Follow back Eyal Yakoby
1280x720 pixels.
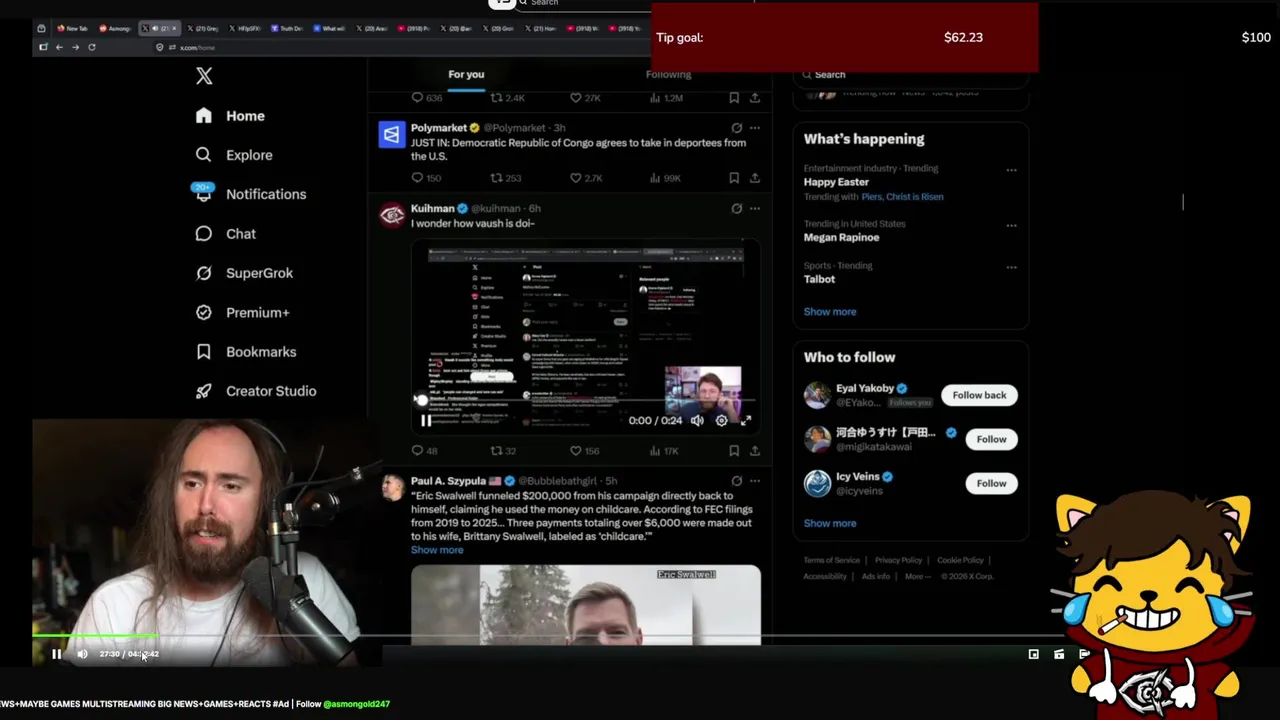(x=979, y=395)
